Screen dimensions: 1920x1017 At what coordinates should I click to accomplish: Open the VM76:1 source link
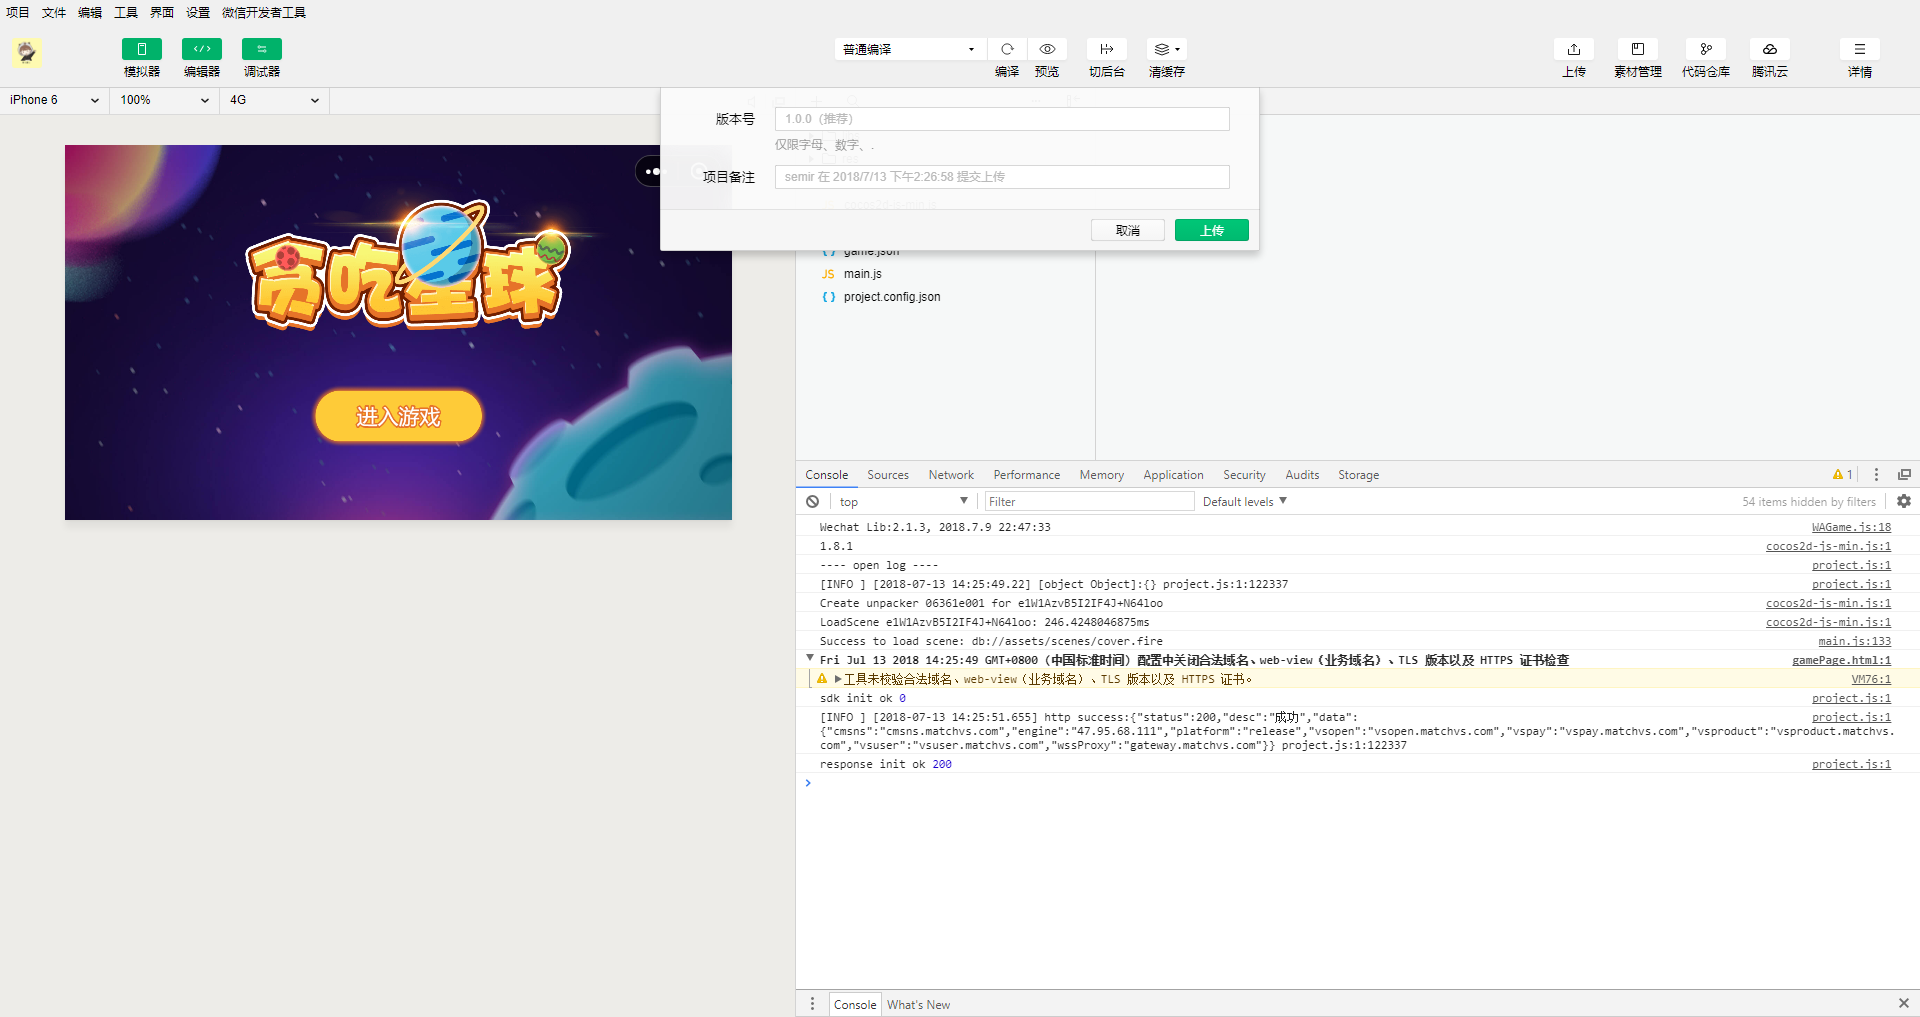click(1870, 679)
